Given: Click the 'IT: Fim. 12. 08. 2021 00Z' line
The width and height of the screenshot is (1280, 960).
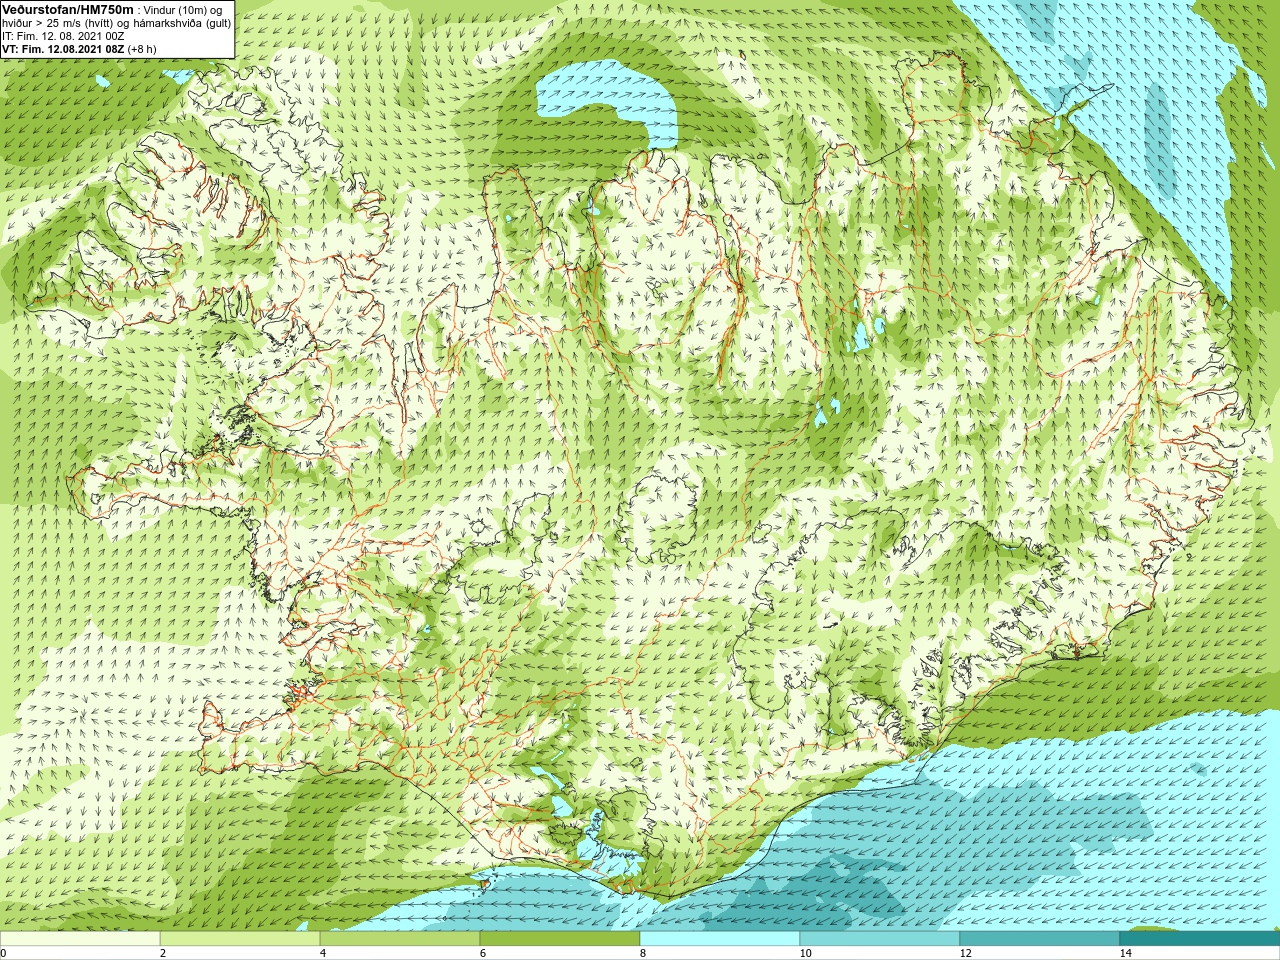Looking at the screenshot, I should (x=63, y=36).
